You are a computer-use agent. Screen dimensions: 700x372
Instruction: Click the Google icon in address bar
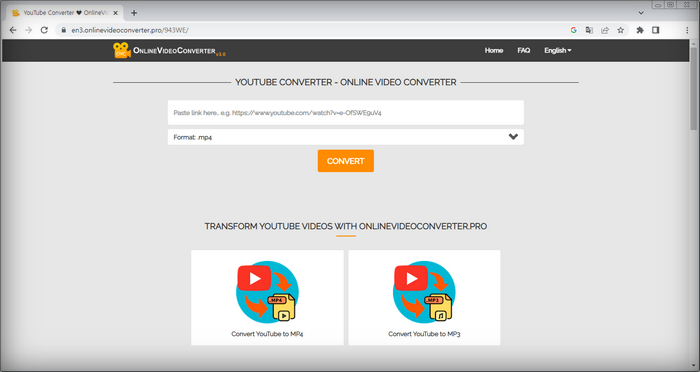point(574,30)
